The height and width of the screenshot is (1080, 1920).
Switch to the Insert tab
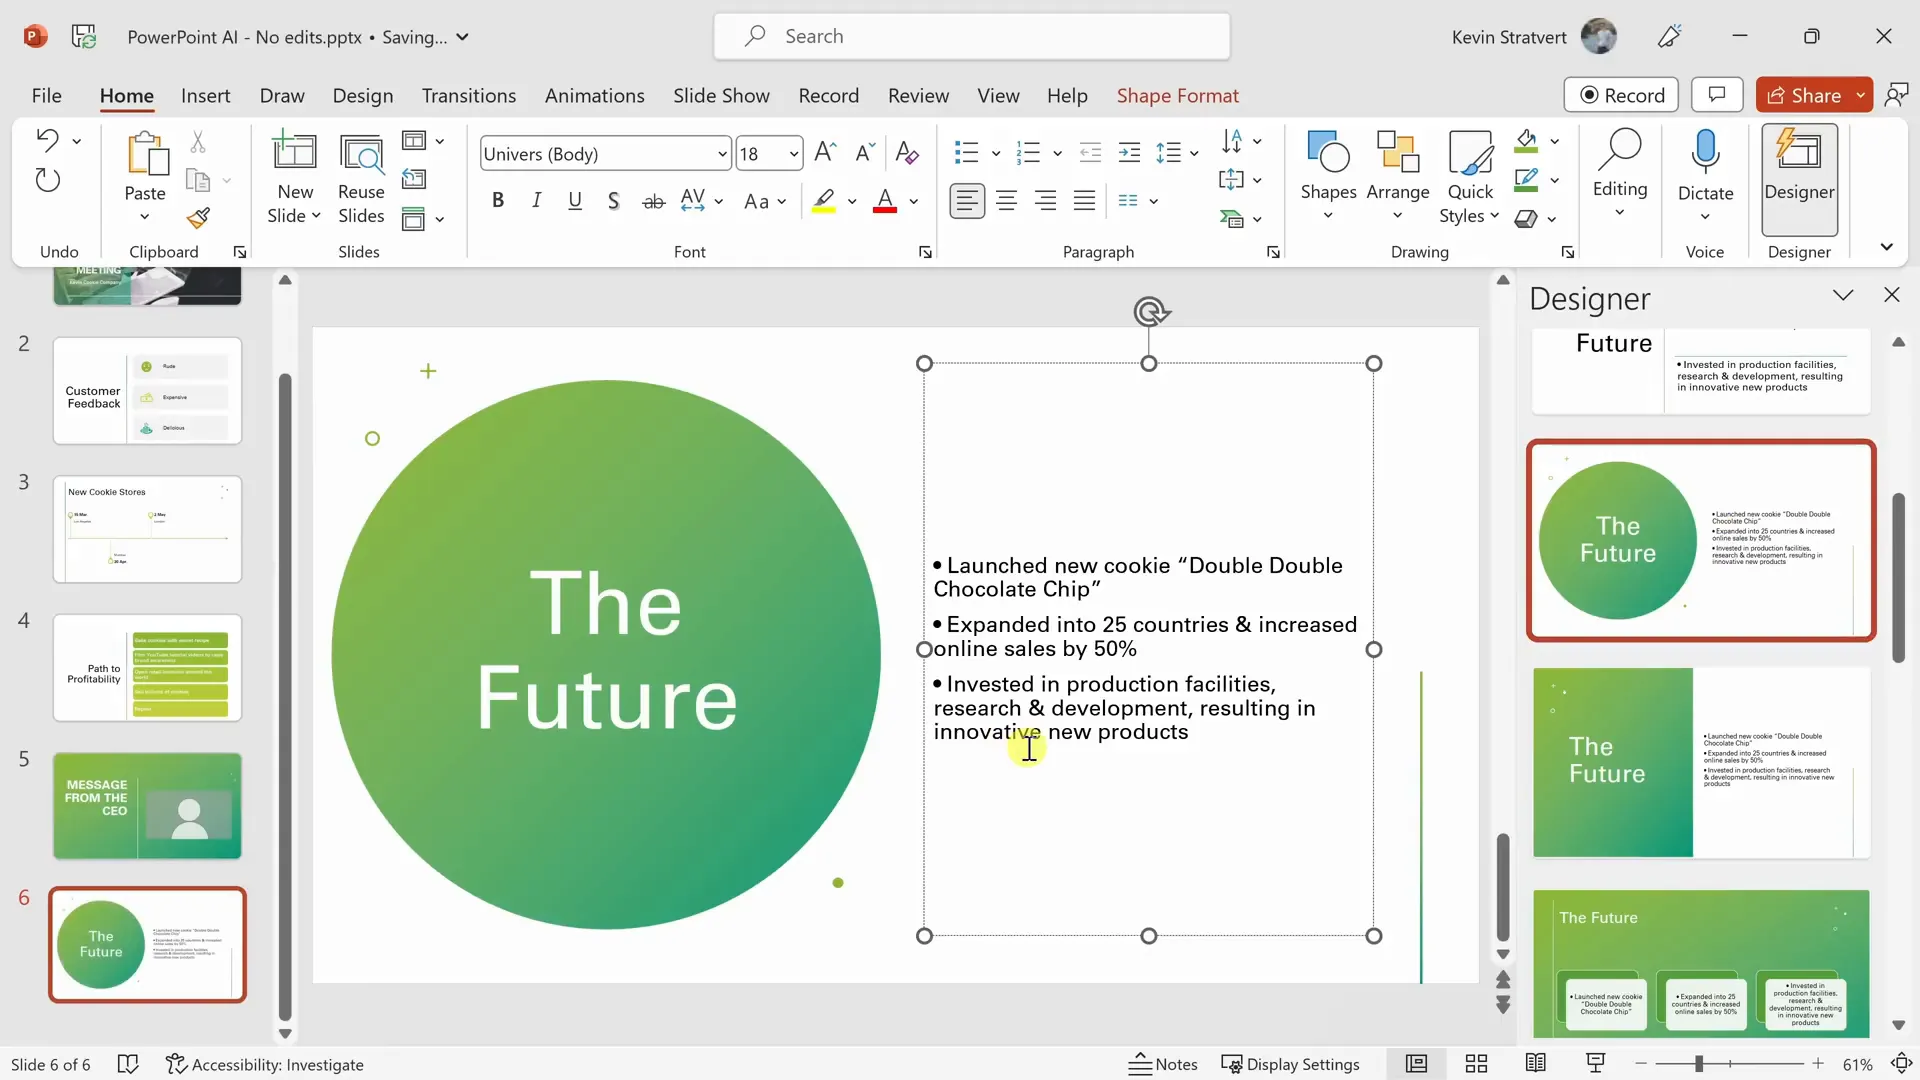click(205, 95)
